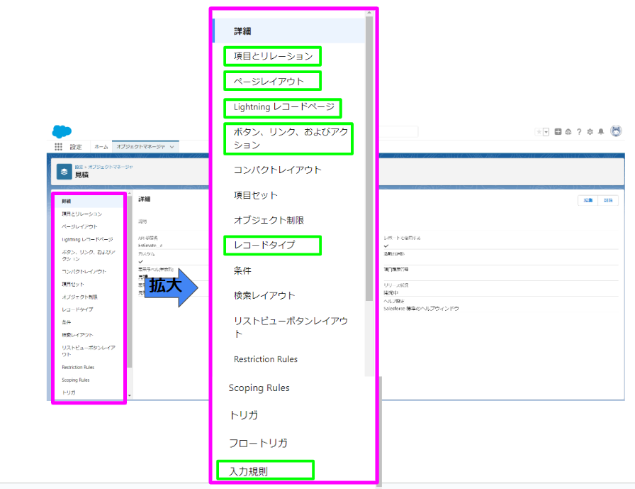The width and height of the screenshot is (635, 489).
Task: Switch to the ホーム tab
Action: 101,147
